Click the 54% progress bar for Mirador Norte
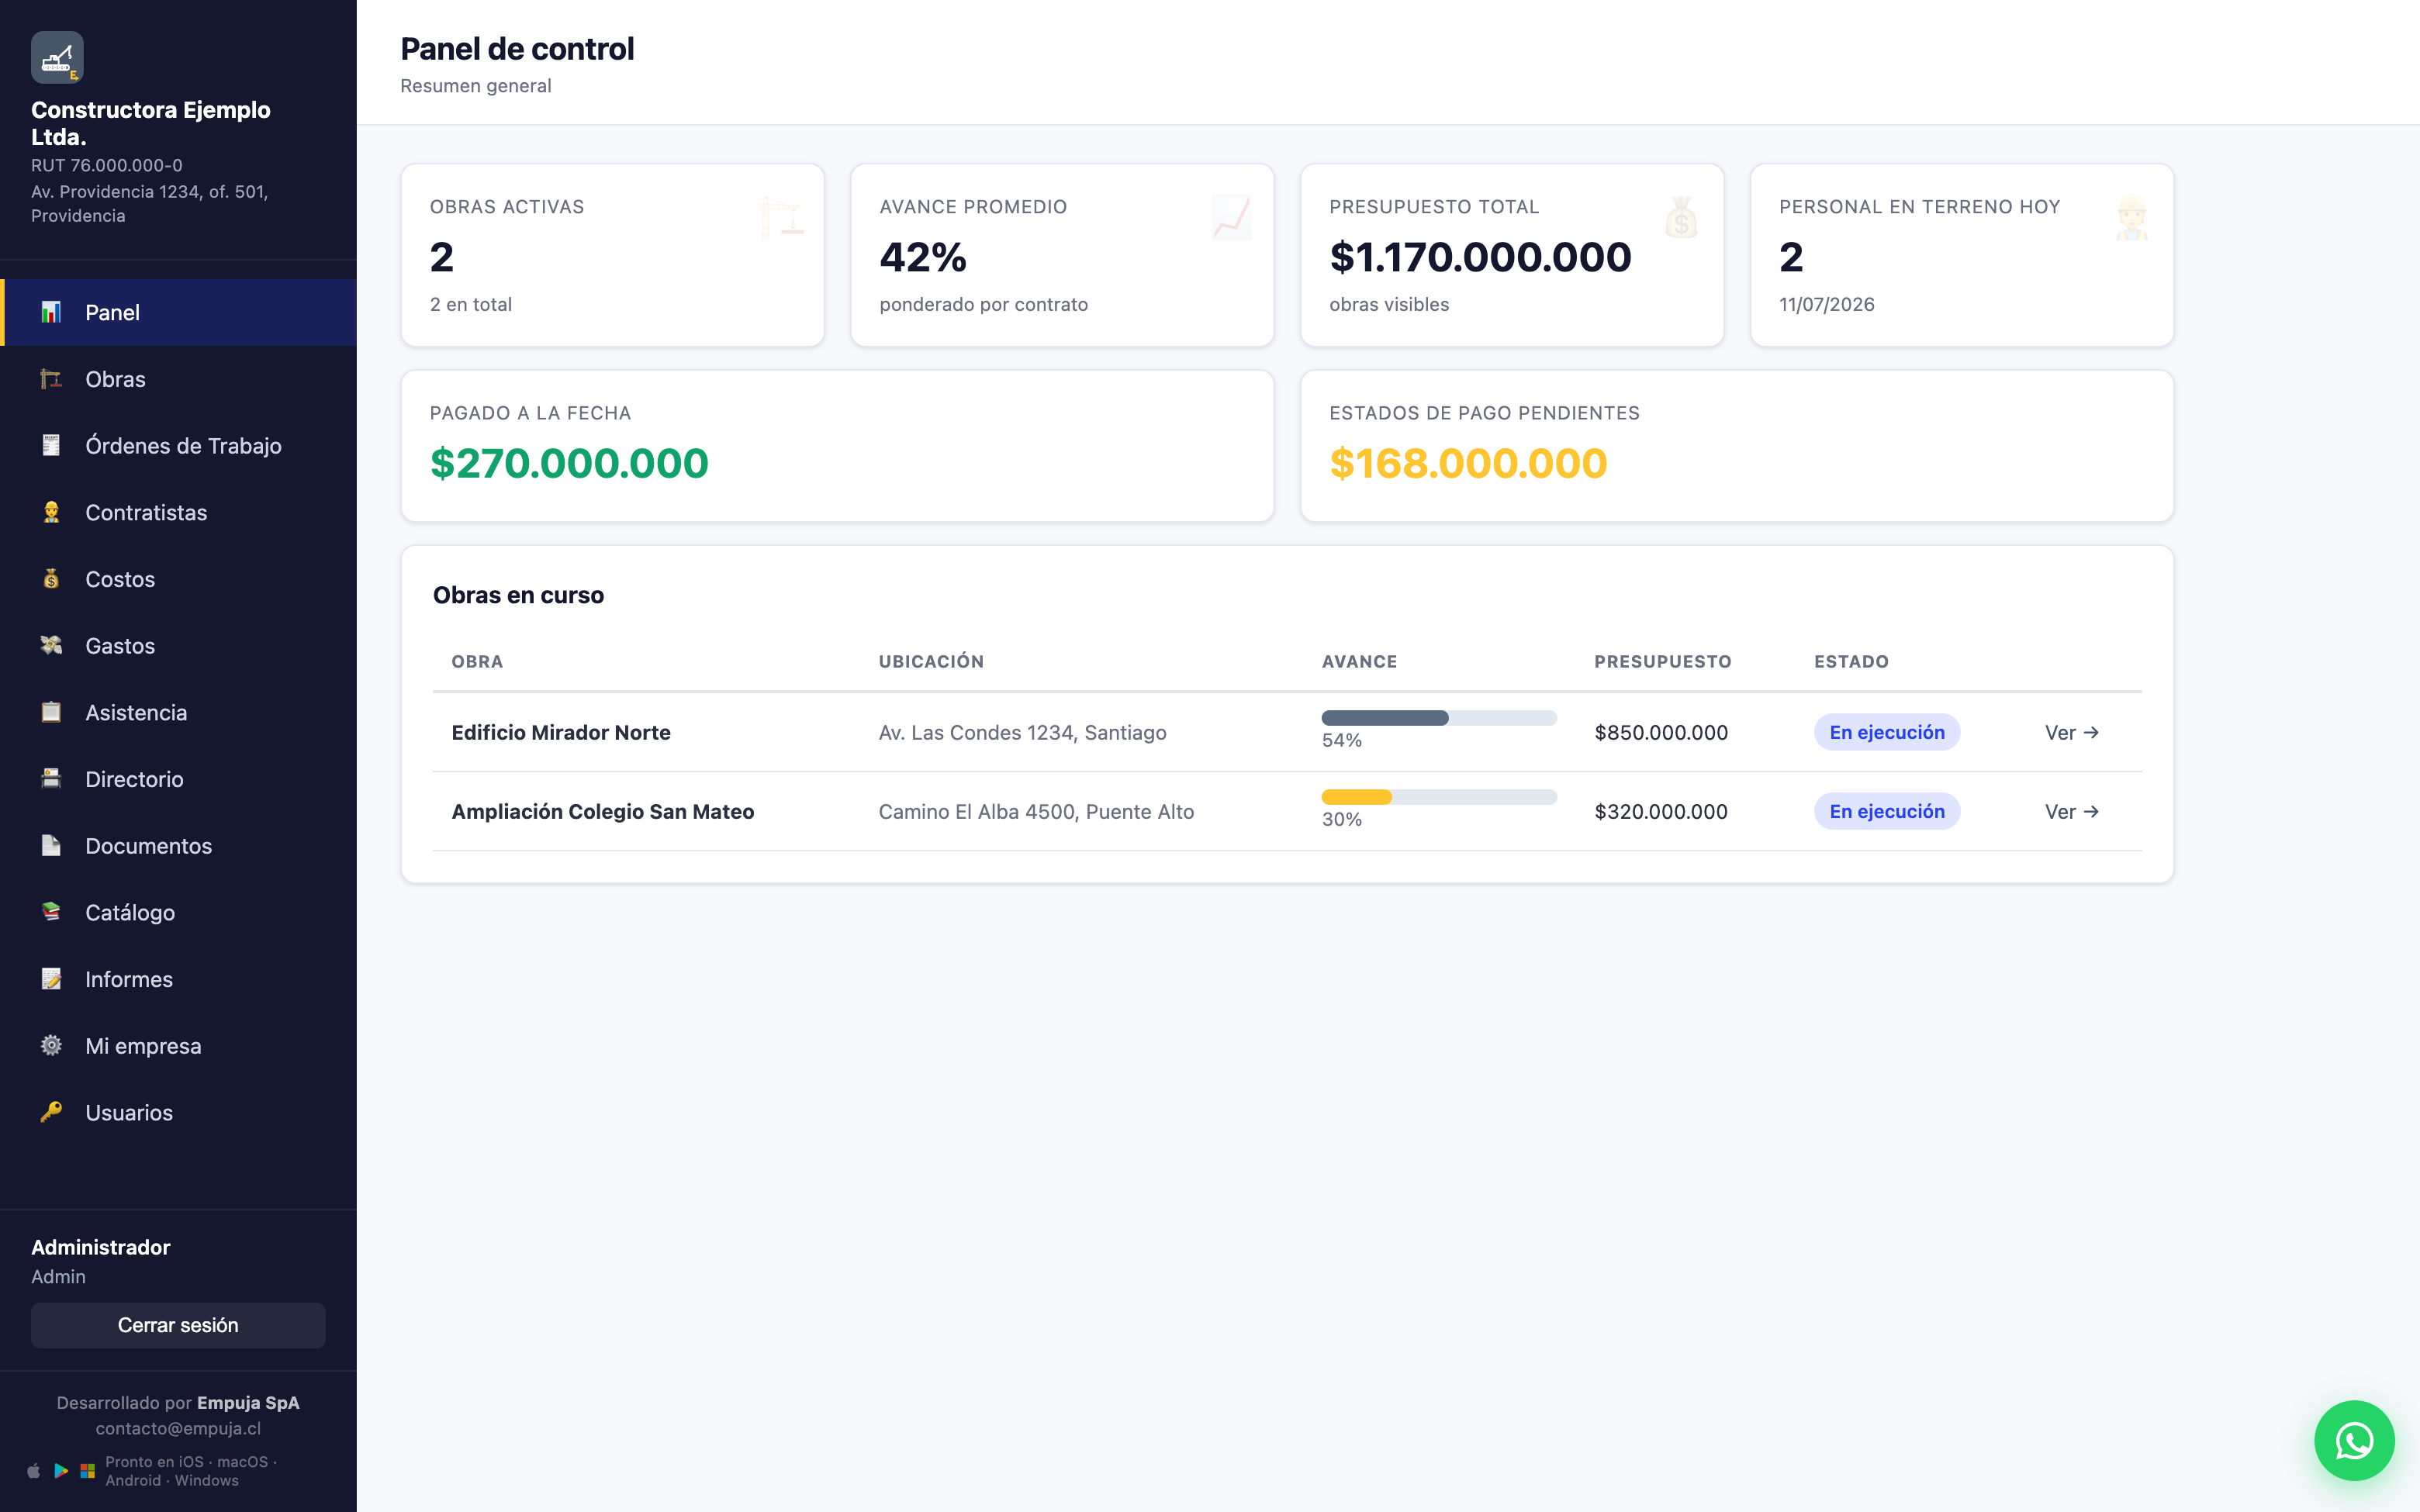Image resolution: width=2420 pixels, height=1512 pixels. pos(1439,718)
